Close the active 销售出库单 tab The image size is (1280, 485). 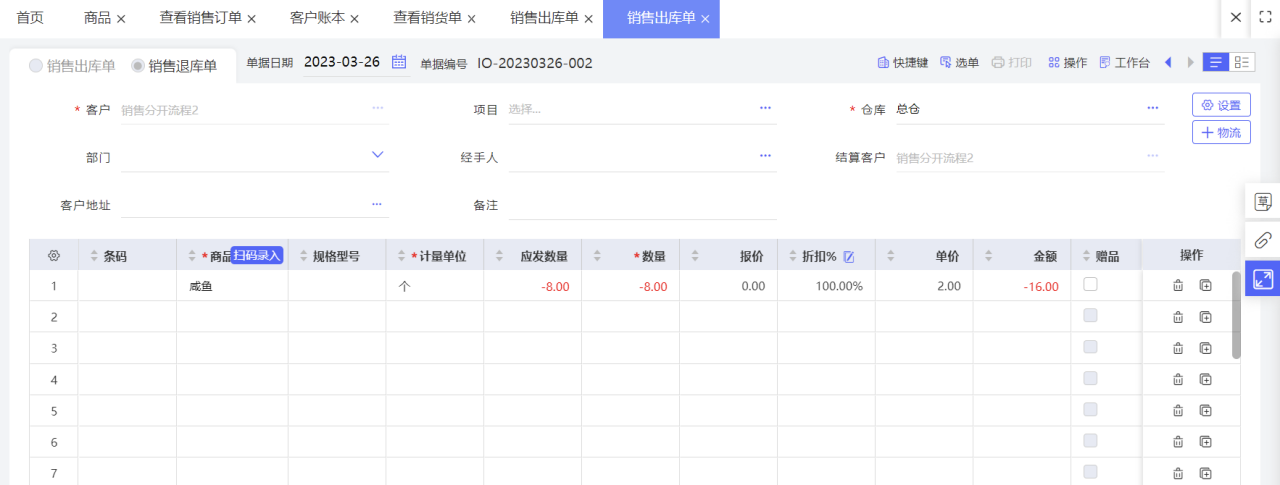705,19
